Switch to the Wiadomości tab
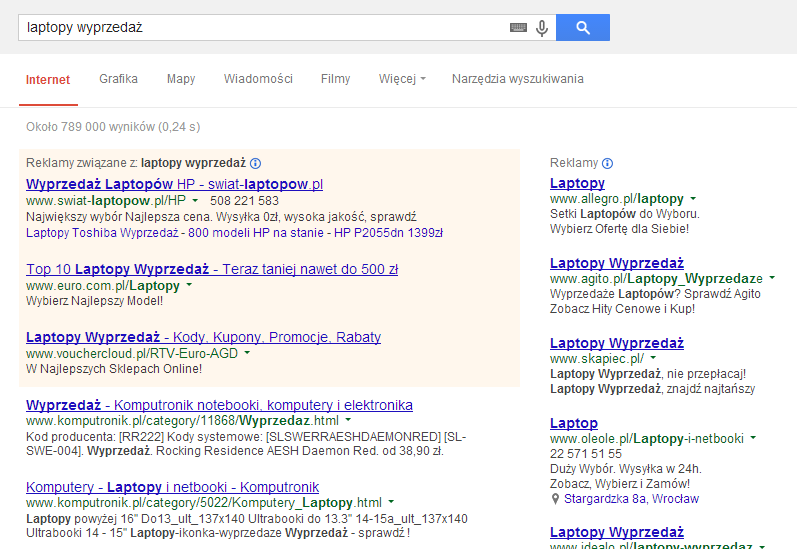 pos(258,79)
